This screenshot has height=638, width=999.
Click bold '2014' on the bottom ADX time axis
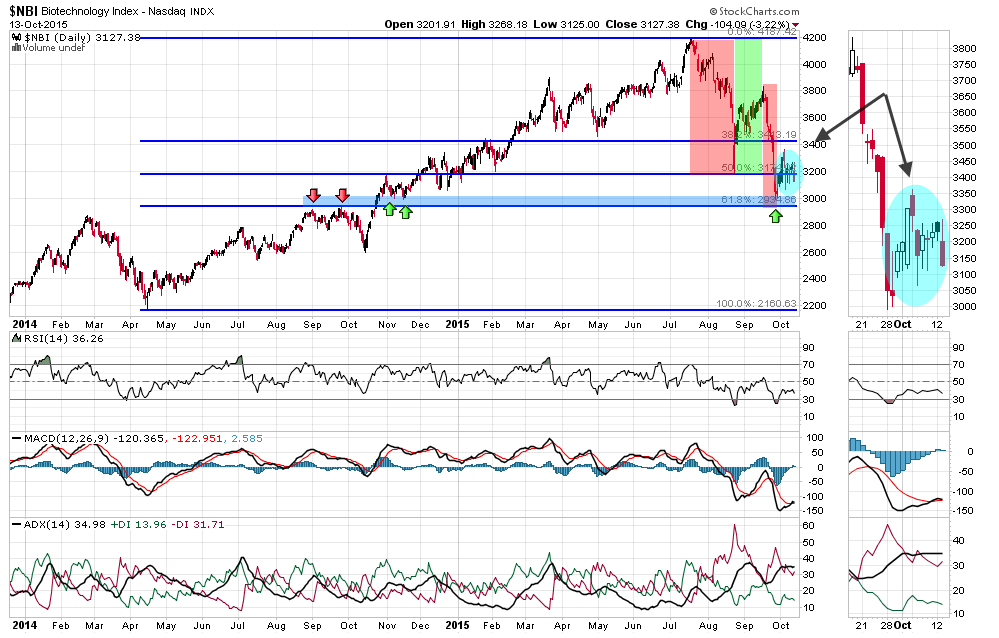25,625
